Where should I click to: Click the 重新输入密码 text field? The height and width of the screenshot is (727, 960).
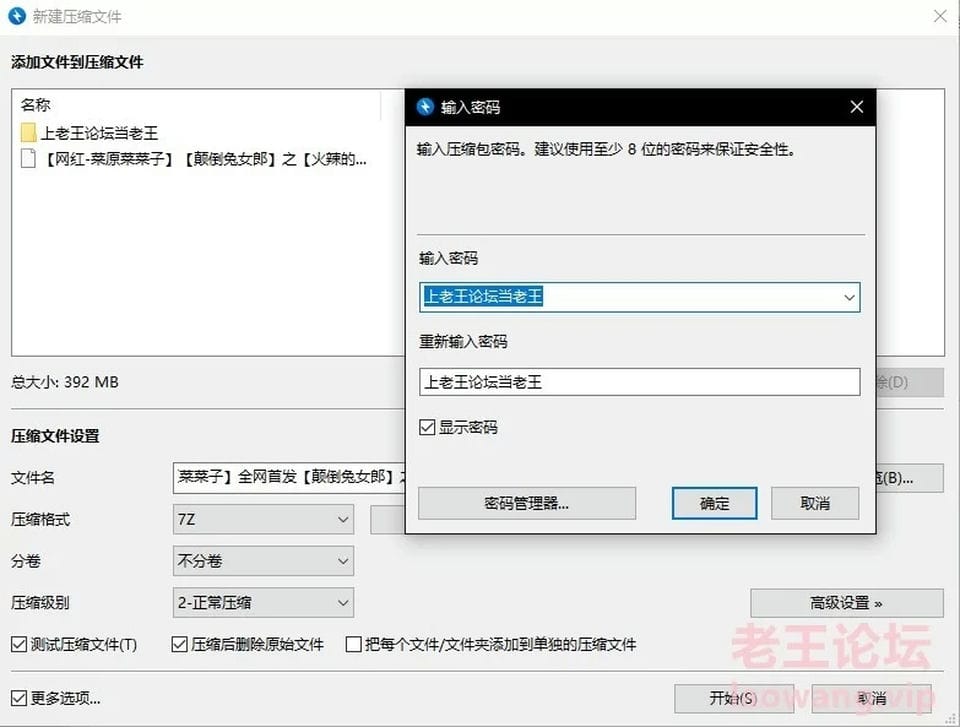(x=640, y=382)
